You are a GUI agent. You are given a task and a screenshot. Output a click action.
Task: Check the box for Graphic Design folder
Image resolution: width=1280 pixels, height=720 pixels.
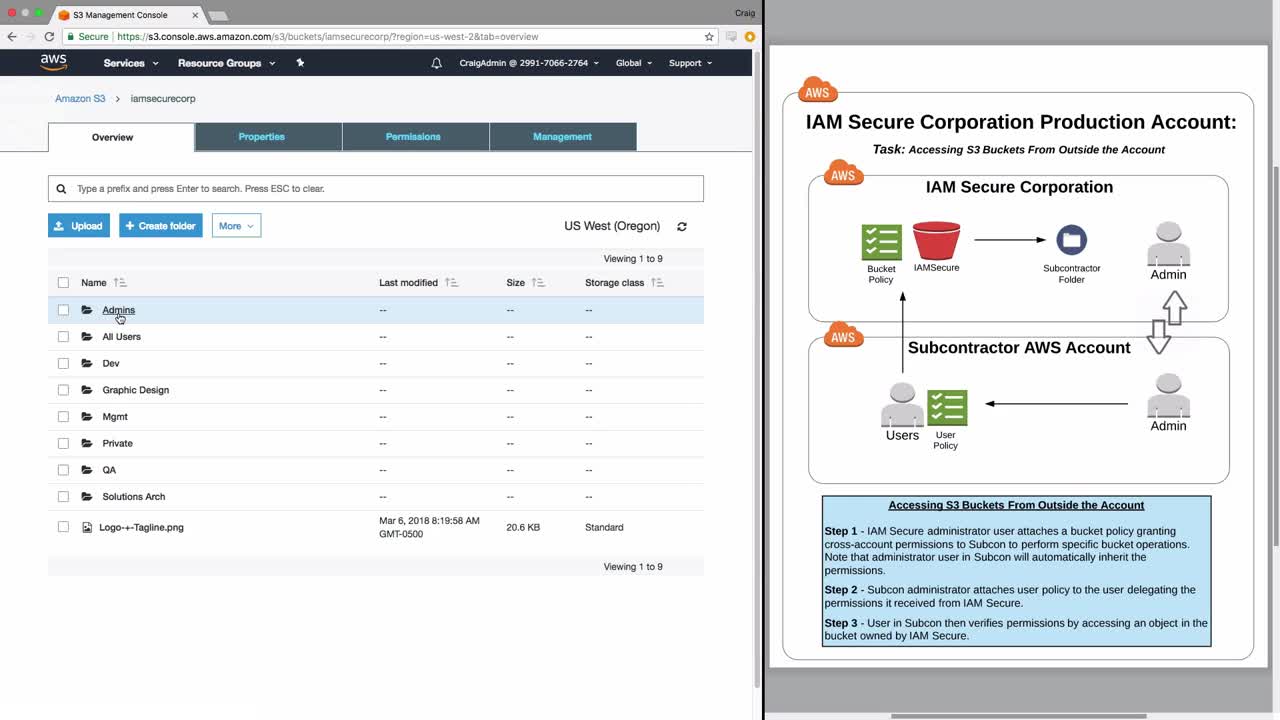click(64, 390)
